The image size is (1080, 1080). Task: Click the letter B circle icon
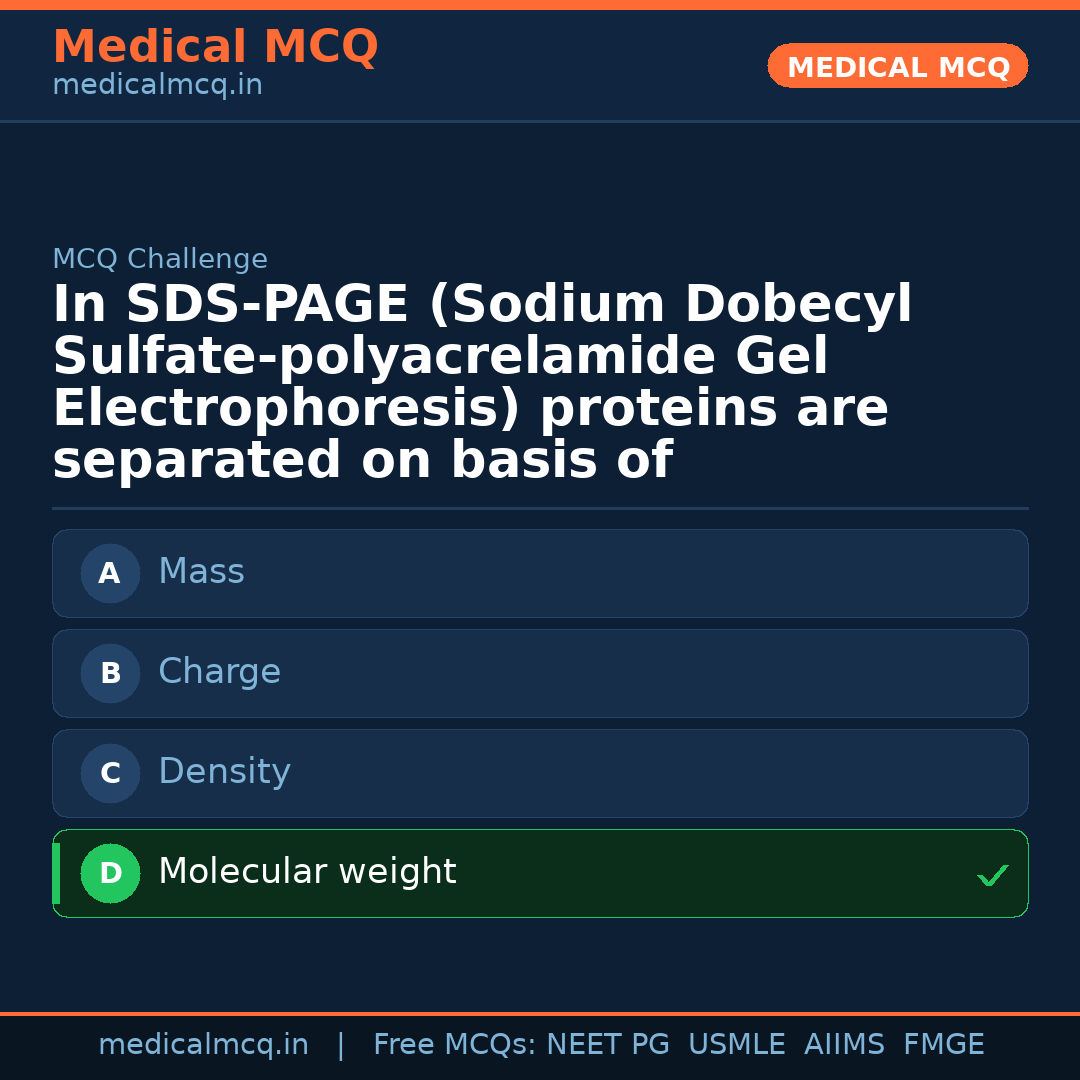click(110, 674)
